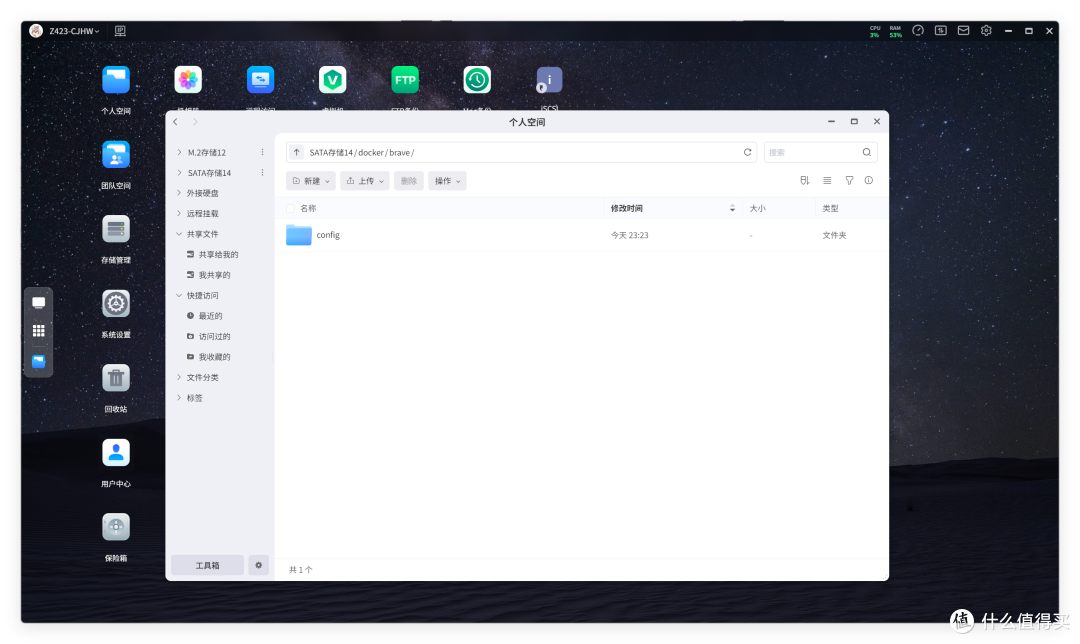Open the colorful photo album app icon
Image resolution: width=1080 pixels, height=644 pixels.
click(x=188, y=81)
